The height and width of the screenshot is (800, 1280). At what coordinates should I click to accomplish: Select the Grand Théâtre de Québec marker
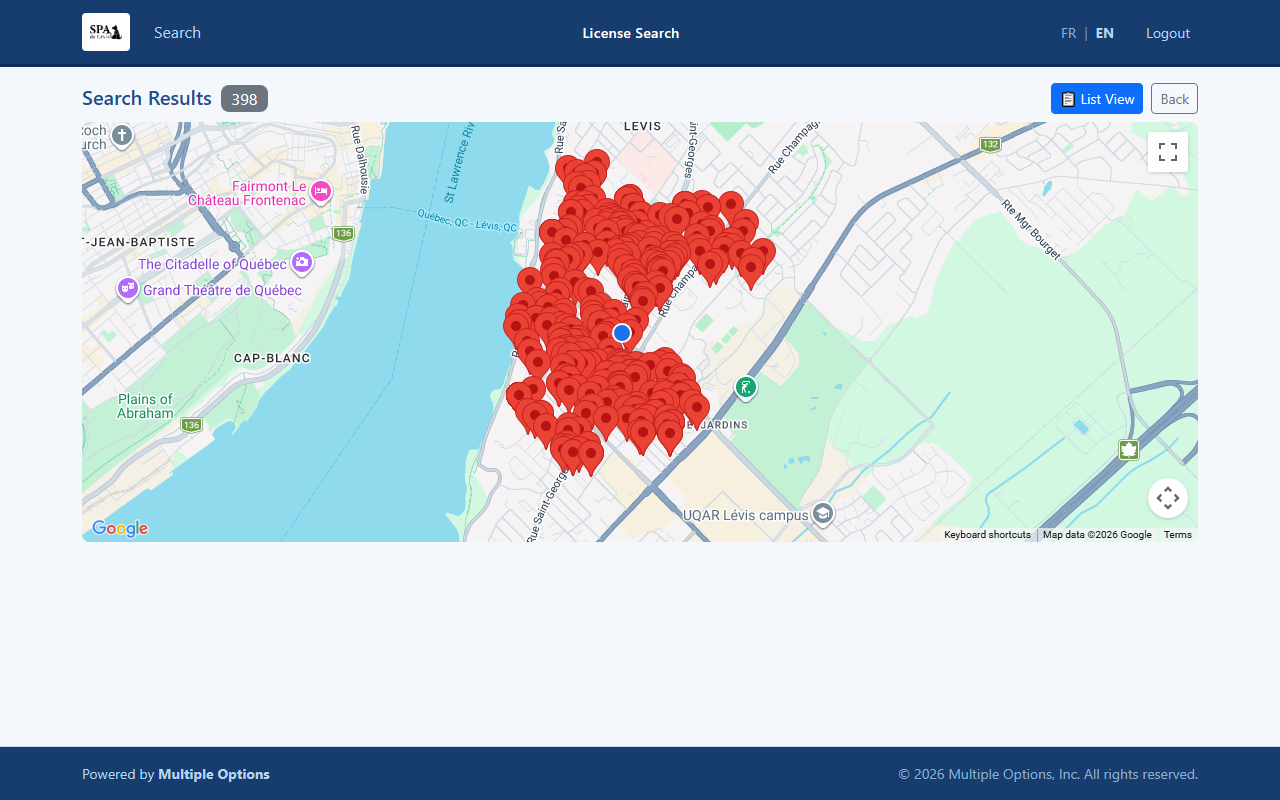[x=128, y=289]
